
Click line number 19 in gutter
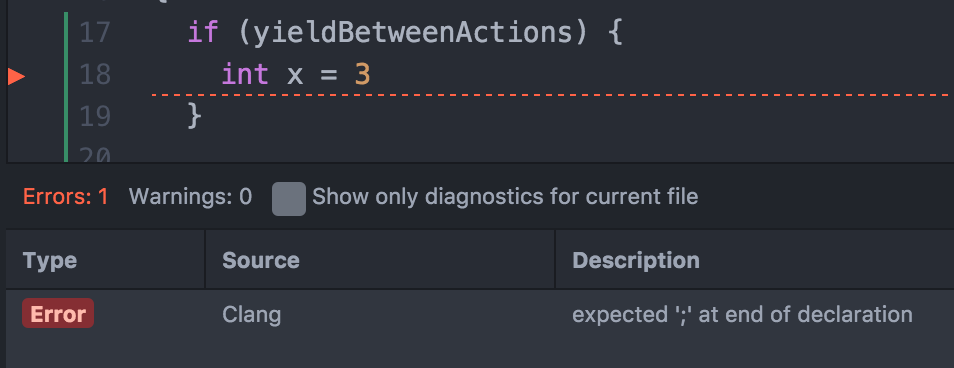95,116
